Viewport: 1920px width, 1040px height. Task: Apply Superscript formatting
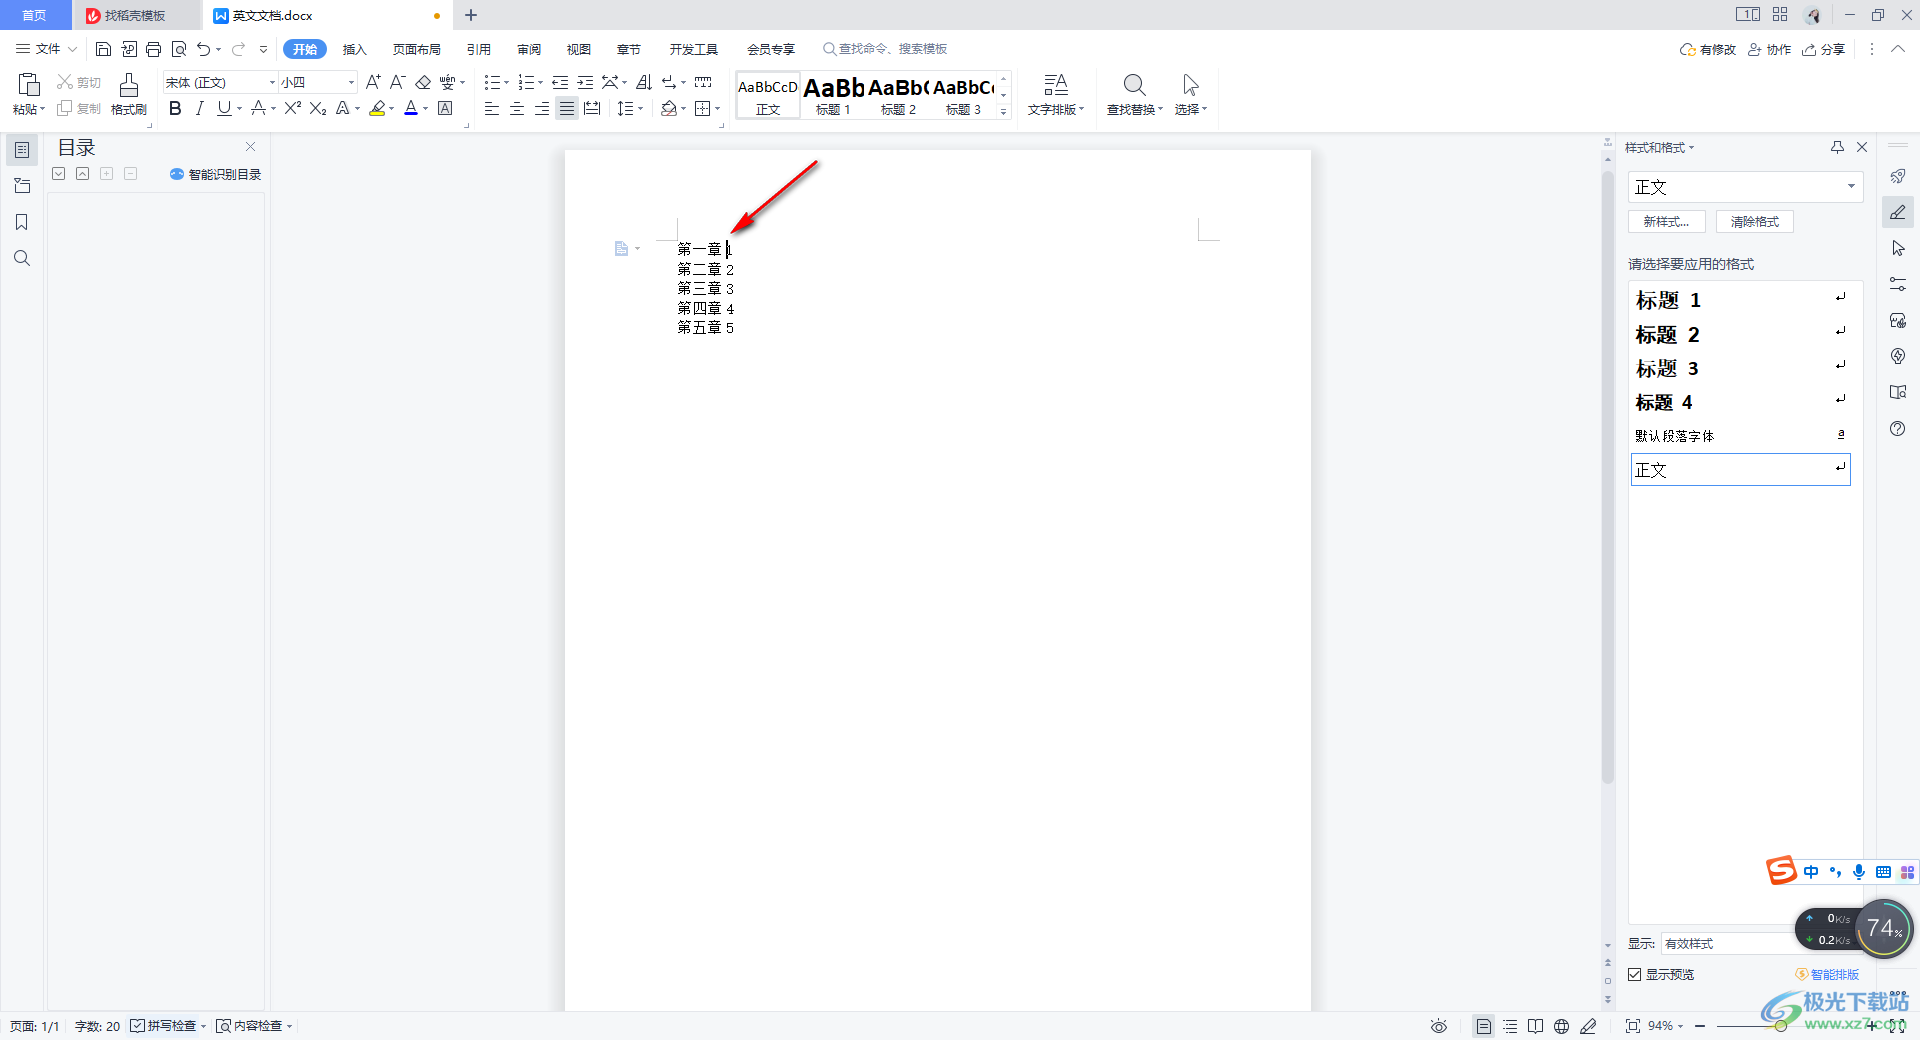click(x=292, y=108)
